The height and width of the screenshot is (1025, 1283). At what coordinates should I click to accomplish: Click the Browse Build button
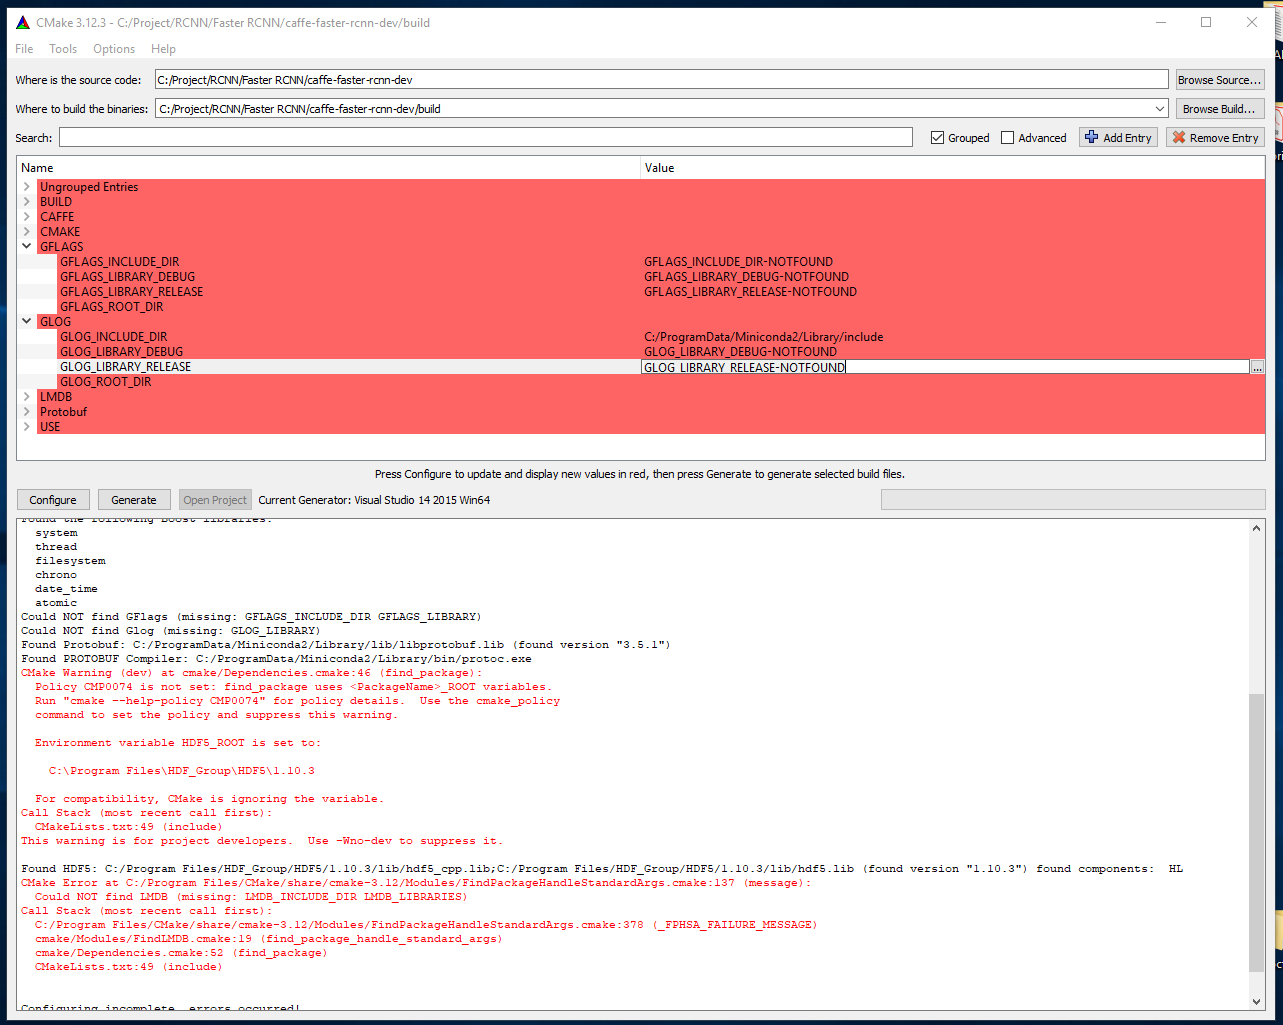[1219, 109]
